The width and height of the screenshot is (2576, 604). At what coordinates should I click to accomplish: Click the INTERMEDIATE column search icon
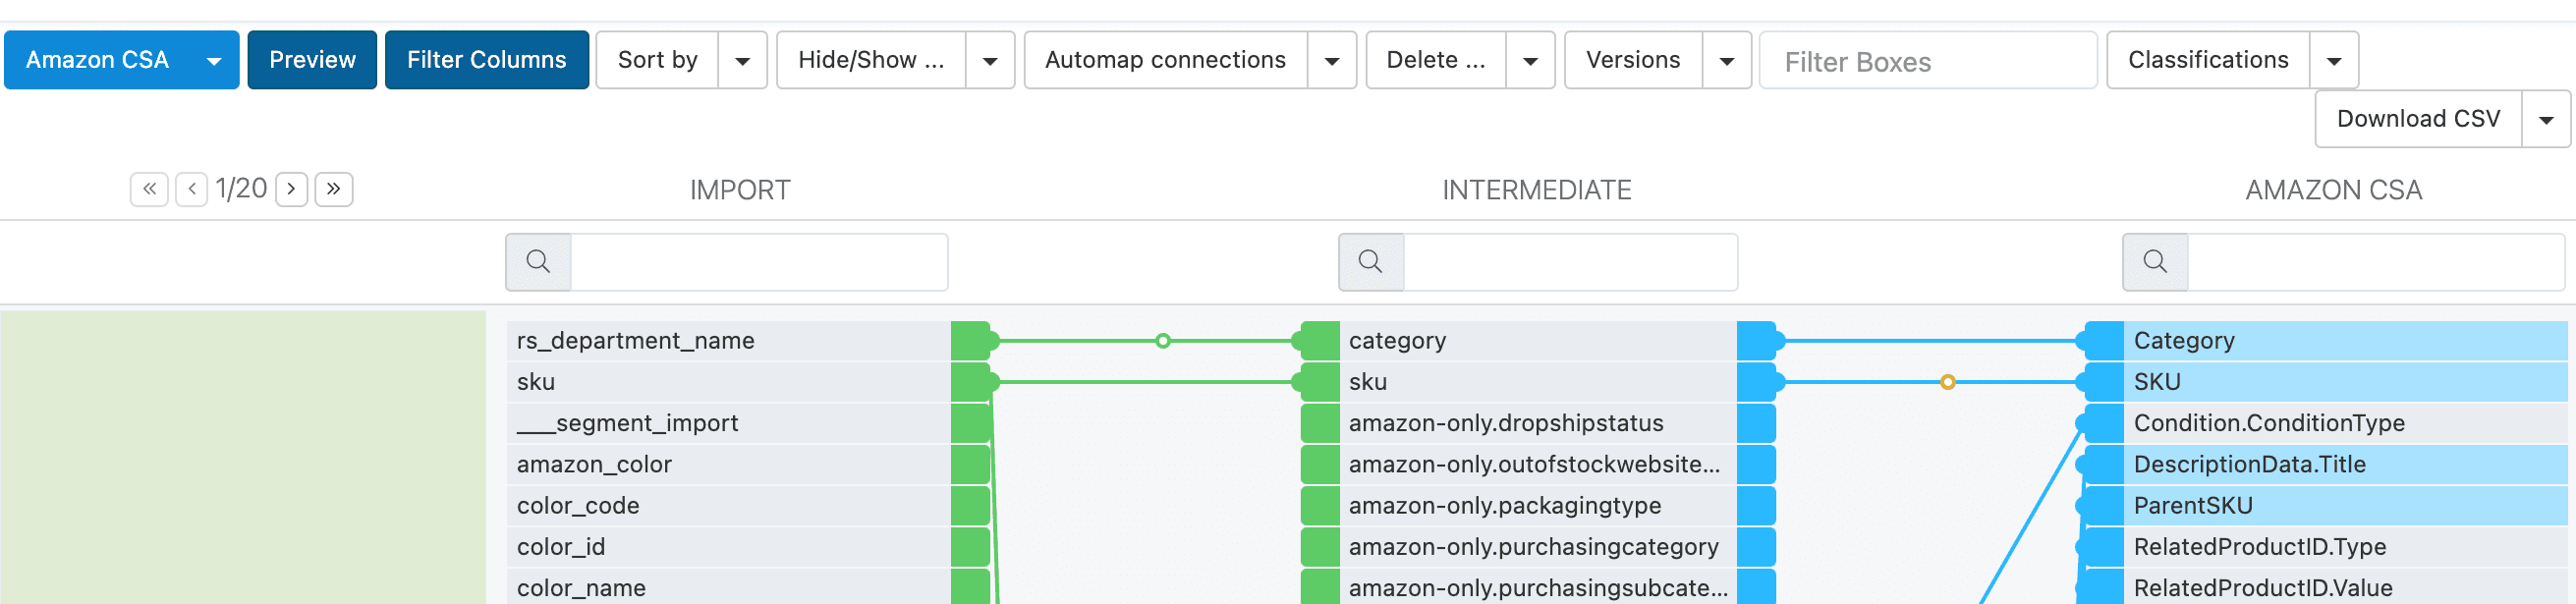tap(1370, 262)
